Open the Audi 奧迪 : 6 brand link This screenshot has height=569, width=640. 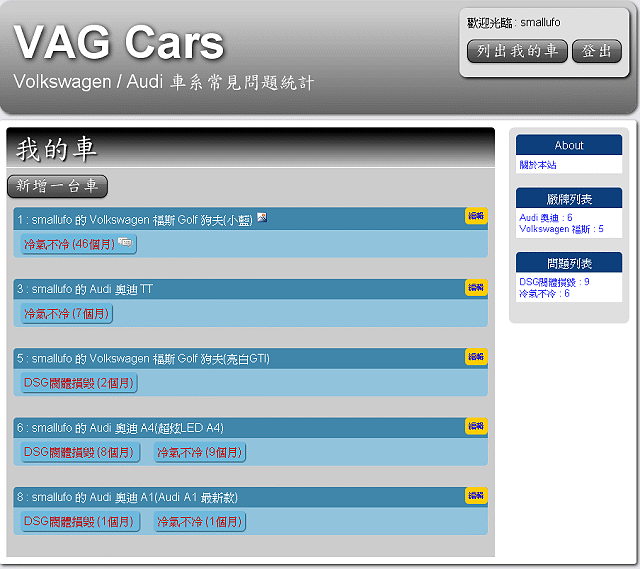[546, 218]
